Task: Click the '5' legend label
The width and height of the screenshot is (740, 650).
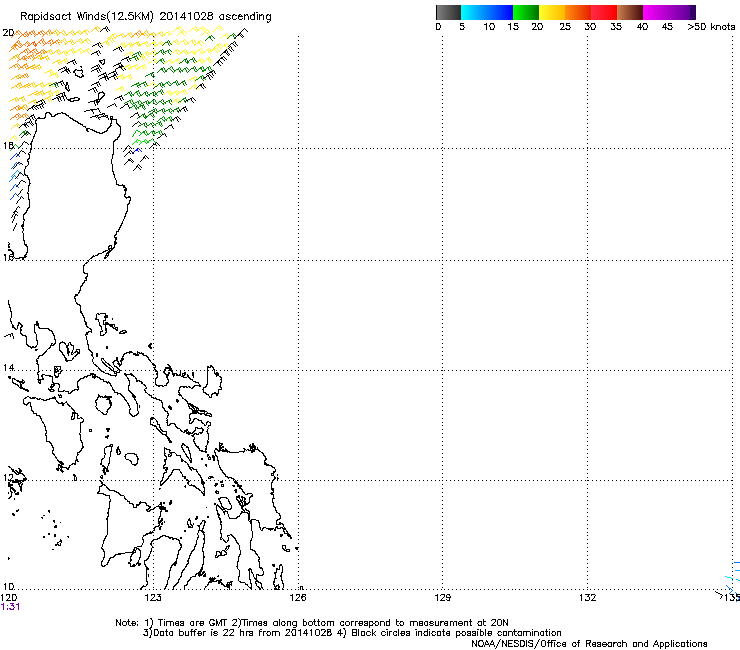Action: 462,27
